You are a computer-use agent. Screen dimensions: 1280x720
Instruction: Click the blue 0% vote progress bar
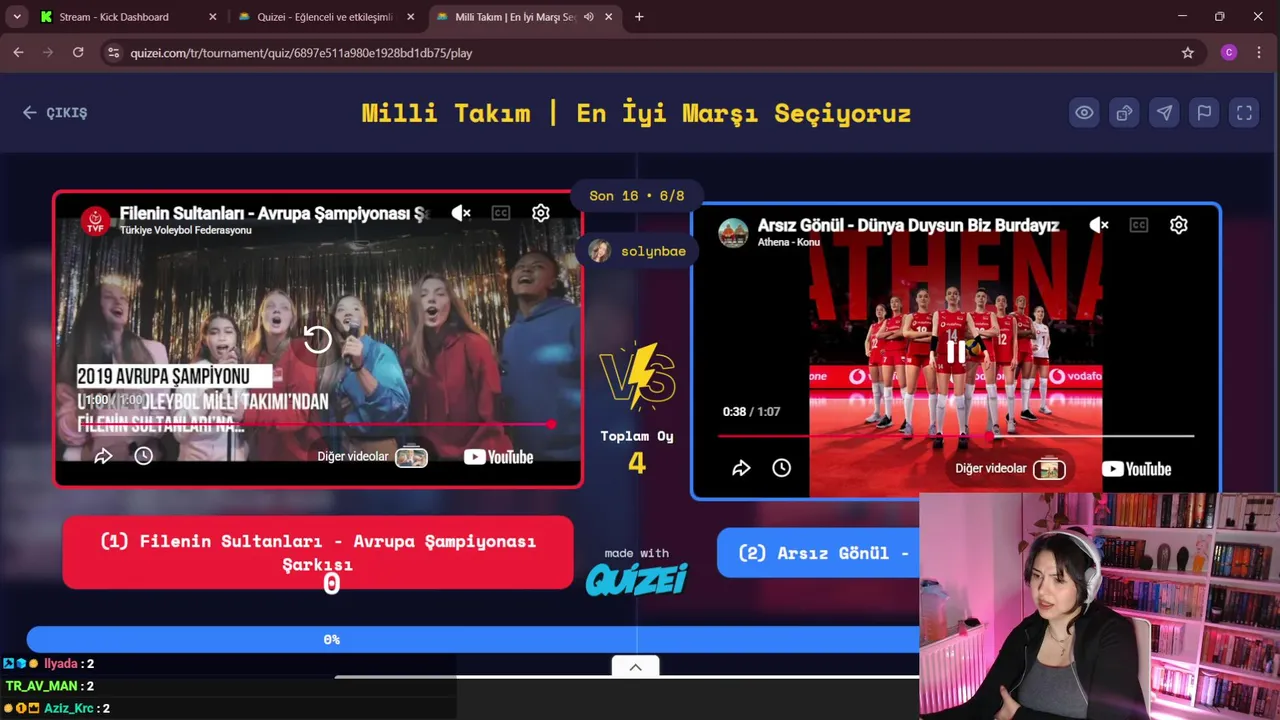[x=472, y=640]
